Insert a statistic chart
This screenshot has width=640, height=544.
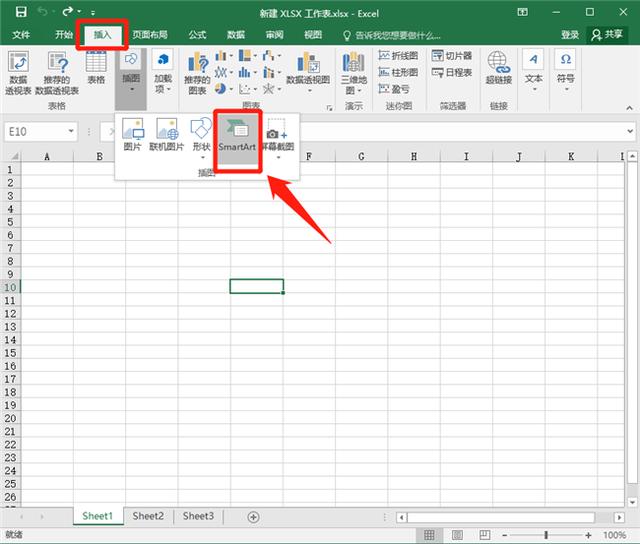click(x=247, y=72)
